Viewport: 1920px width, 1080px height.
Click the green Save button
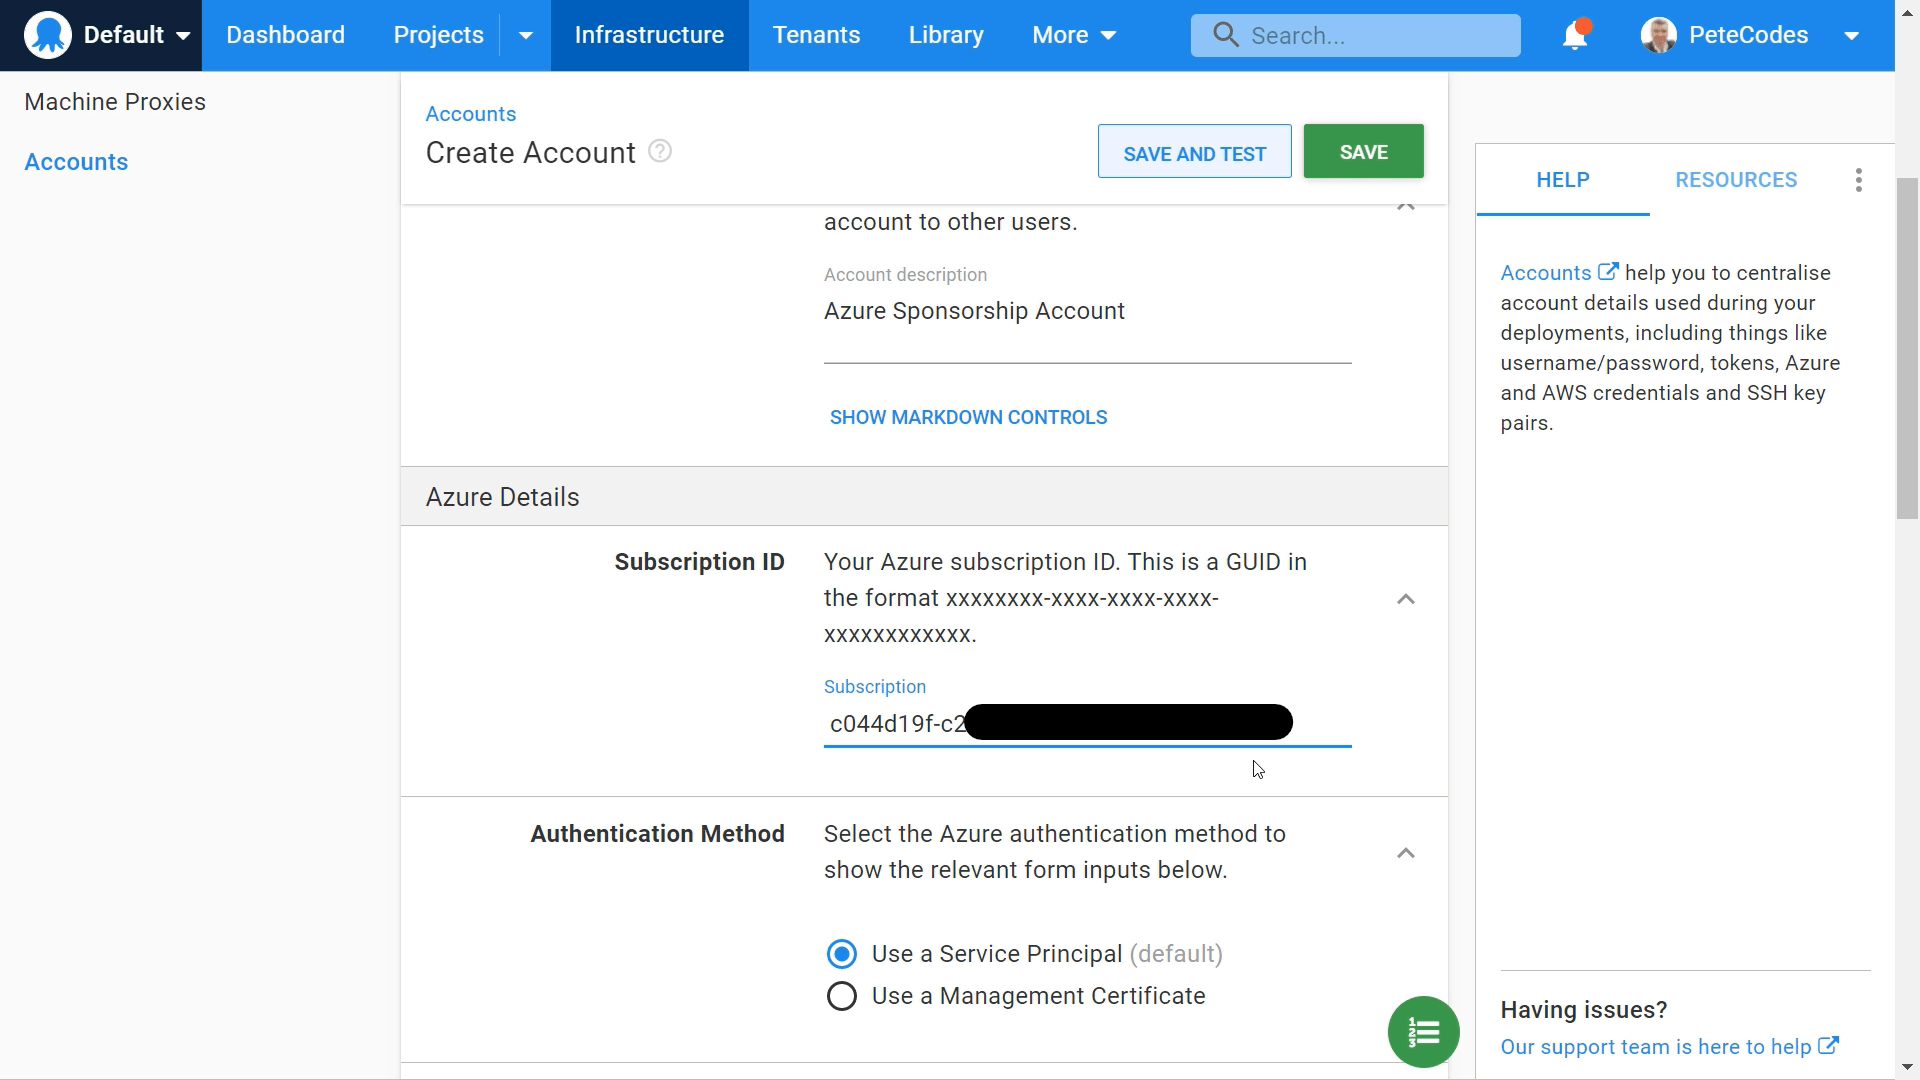1363,152
